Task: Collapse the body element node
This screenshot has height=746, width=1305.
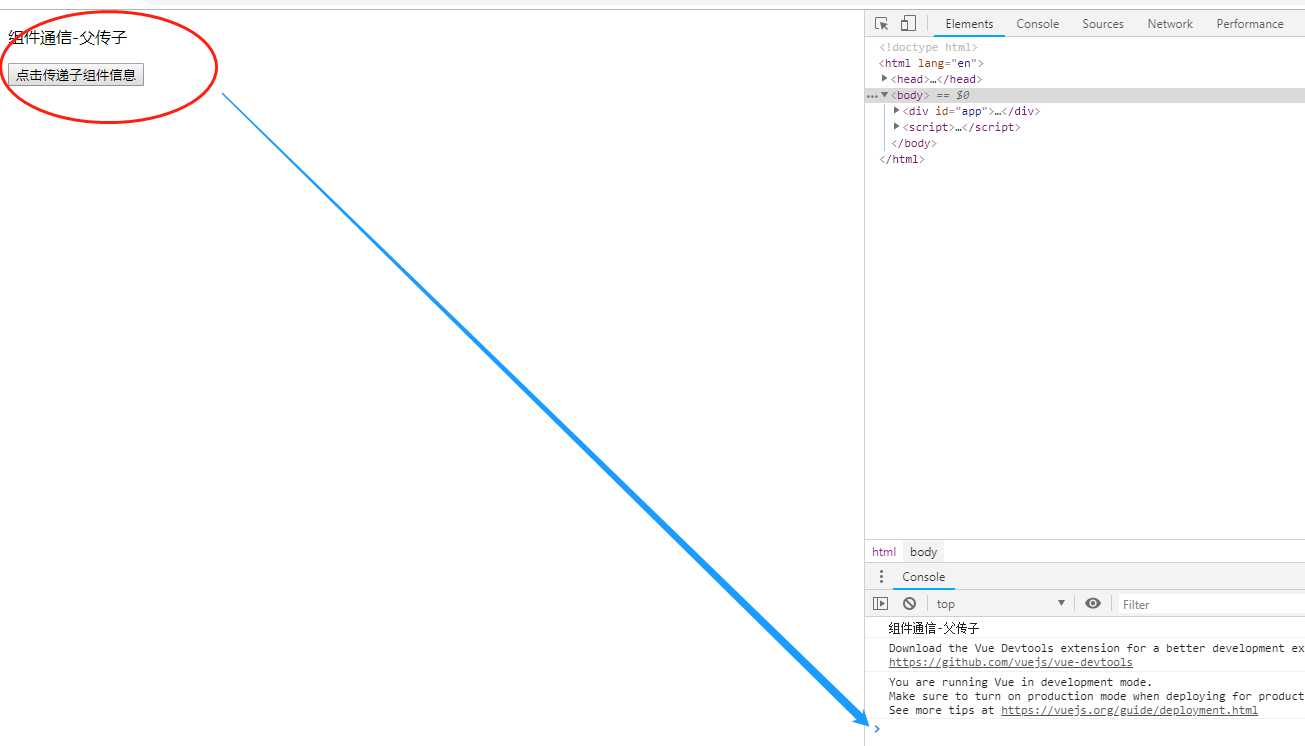Action: (884, 95)
